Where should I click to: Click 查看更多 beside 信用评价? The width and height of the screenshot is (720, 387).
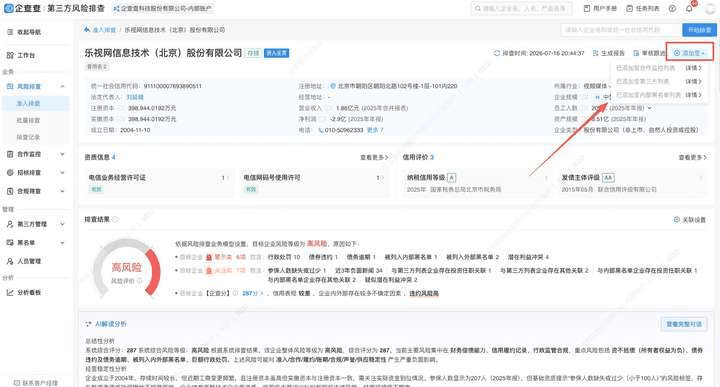(692, 157)
